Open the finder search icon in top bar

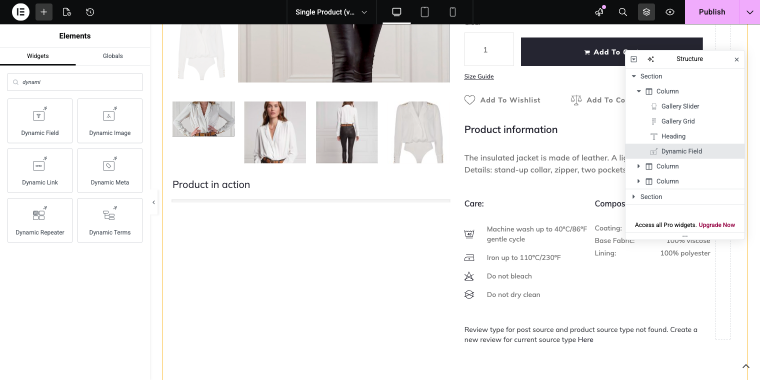[x=623, y=12]
